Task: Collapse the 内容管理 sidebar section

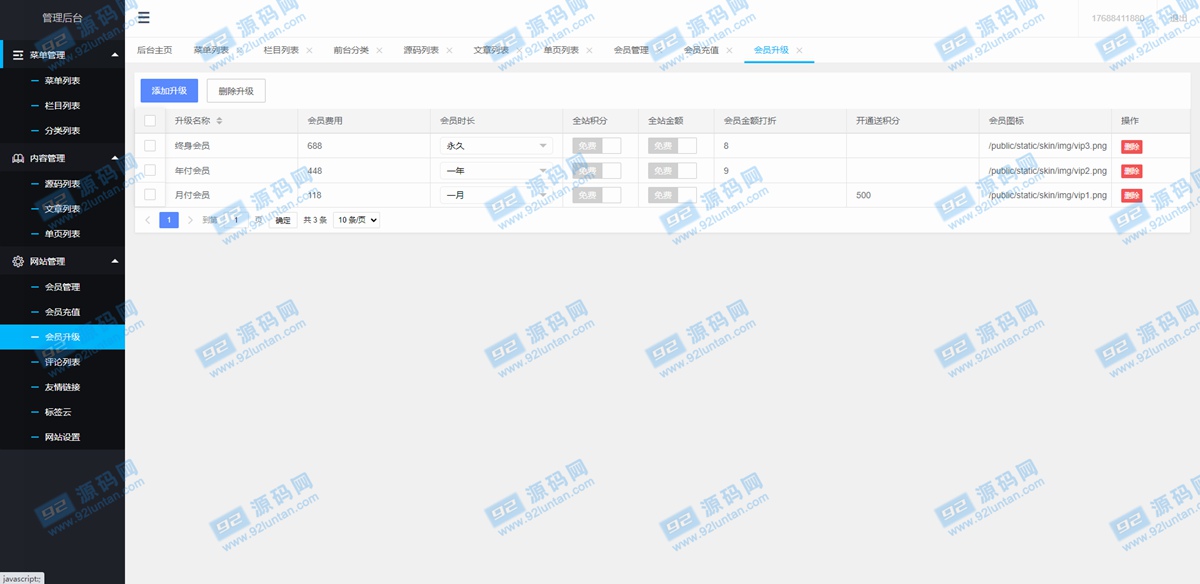Action: pos(62,158)
